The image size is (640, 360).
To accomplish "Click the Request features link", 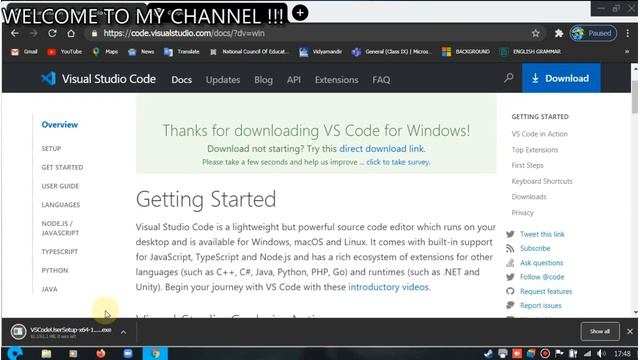I will (546, 291).
